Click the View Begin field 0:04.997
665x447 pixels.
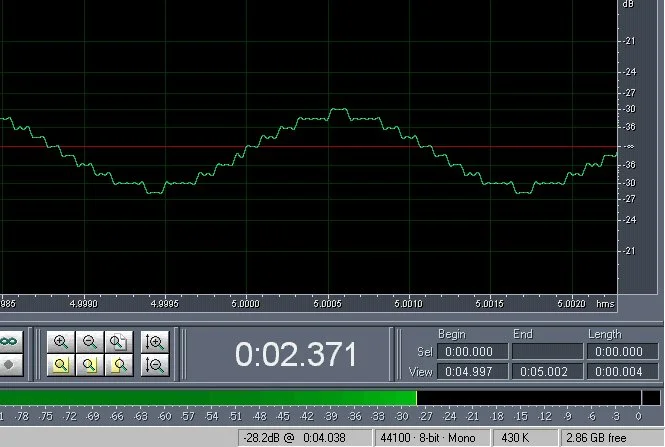pos(472,372)
